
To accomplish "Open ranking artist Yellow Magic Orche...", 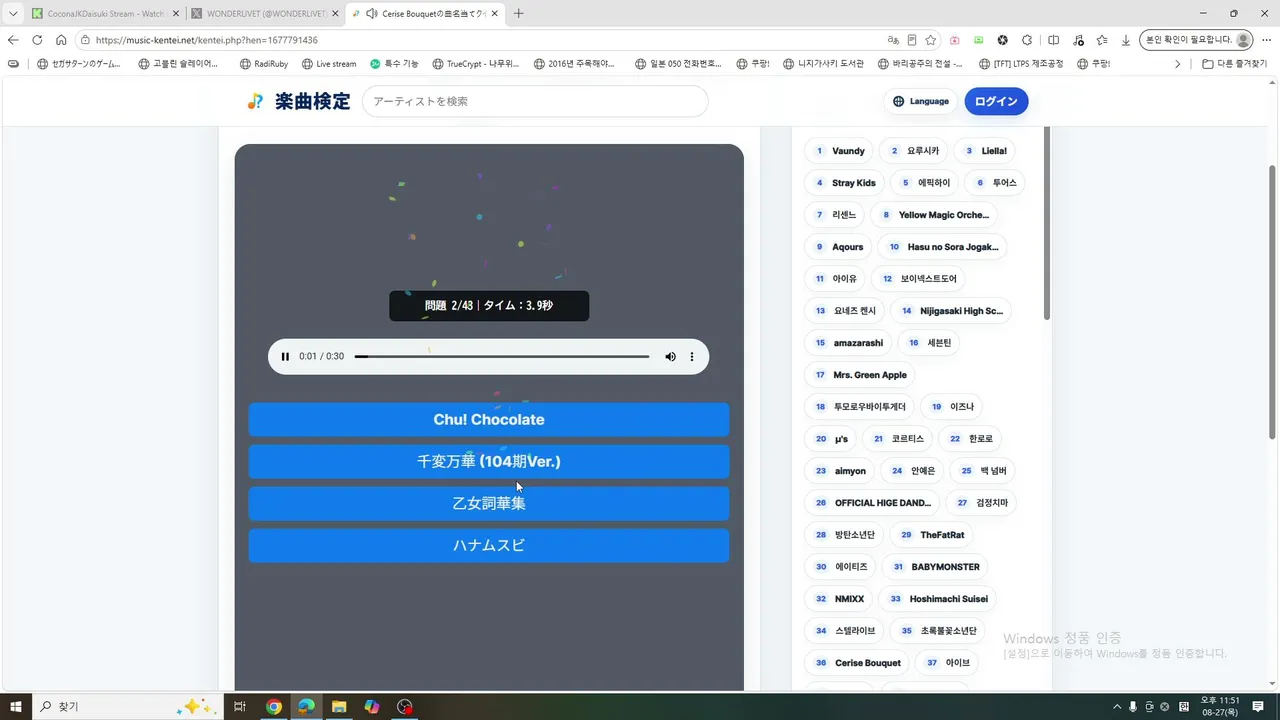I will click(x=934, y=215).
